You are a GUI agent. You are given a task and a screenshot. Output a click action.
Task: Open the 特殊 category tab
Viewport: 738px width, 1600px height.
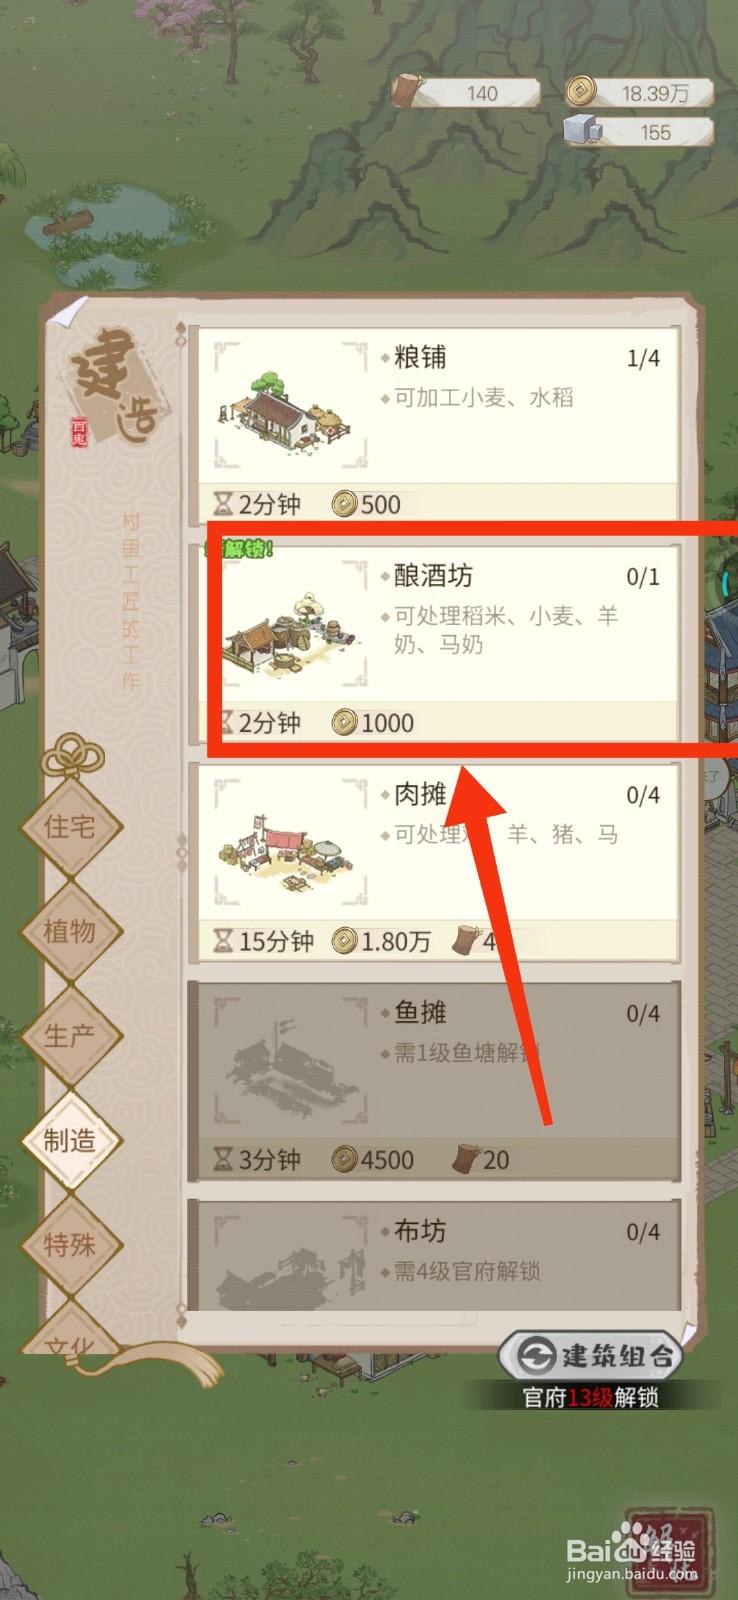click(x=70, y=1245)
